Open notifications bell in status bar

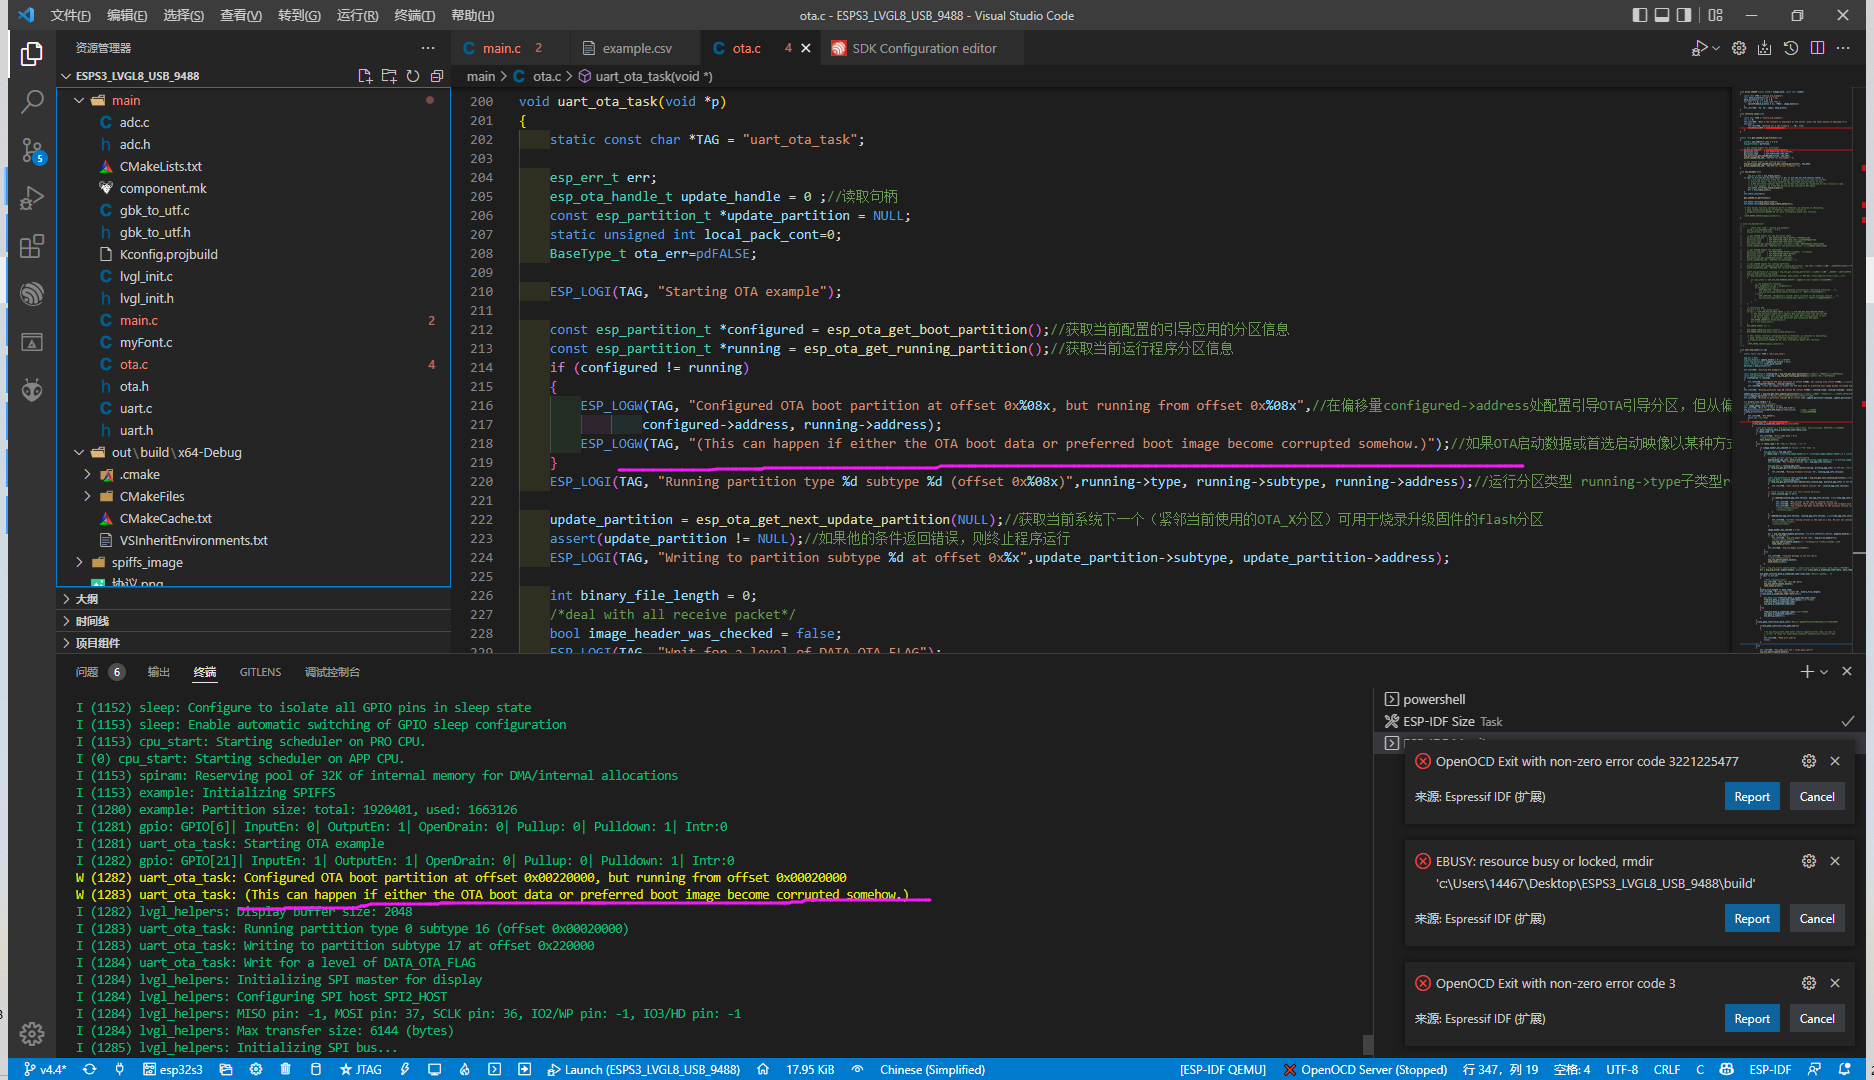coord(1845,1069)
